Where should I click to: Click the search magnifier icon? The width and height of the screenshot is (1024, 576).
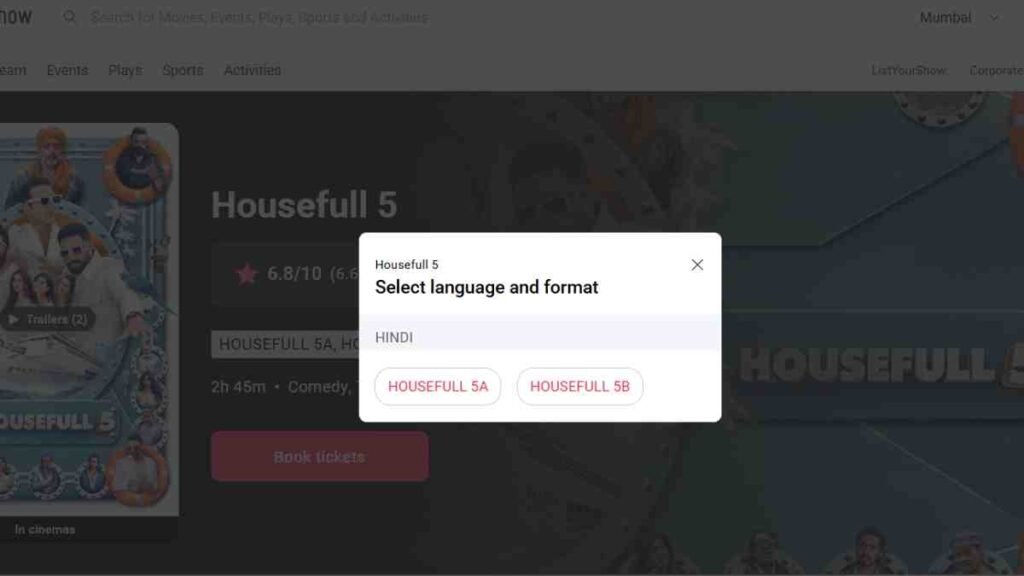69,17
